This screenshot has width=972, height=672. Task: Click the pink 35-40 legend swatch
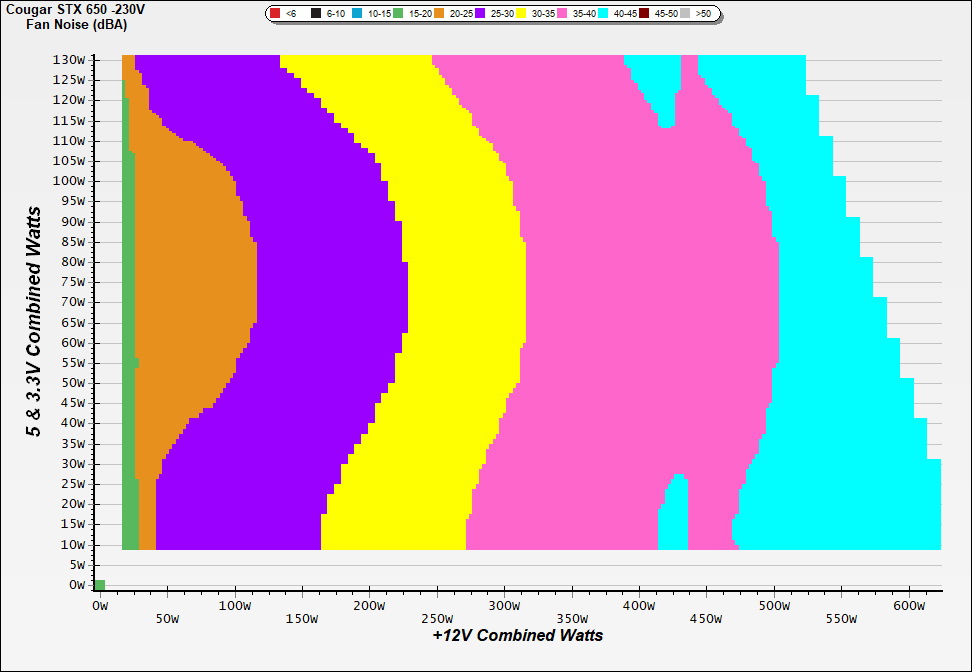(x=561, y=14)
